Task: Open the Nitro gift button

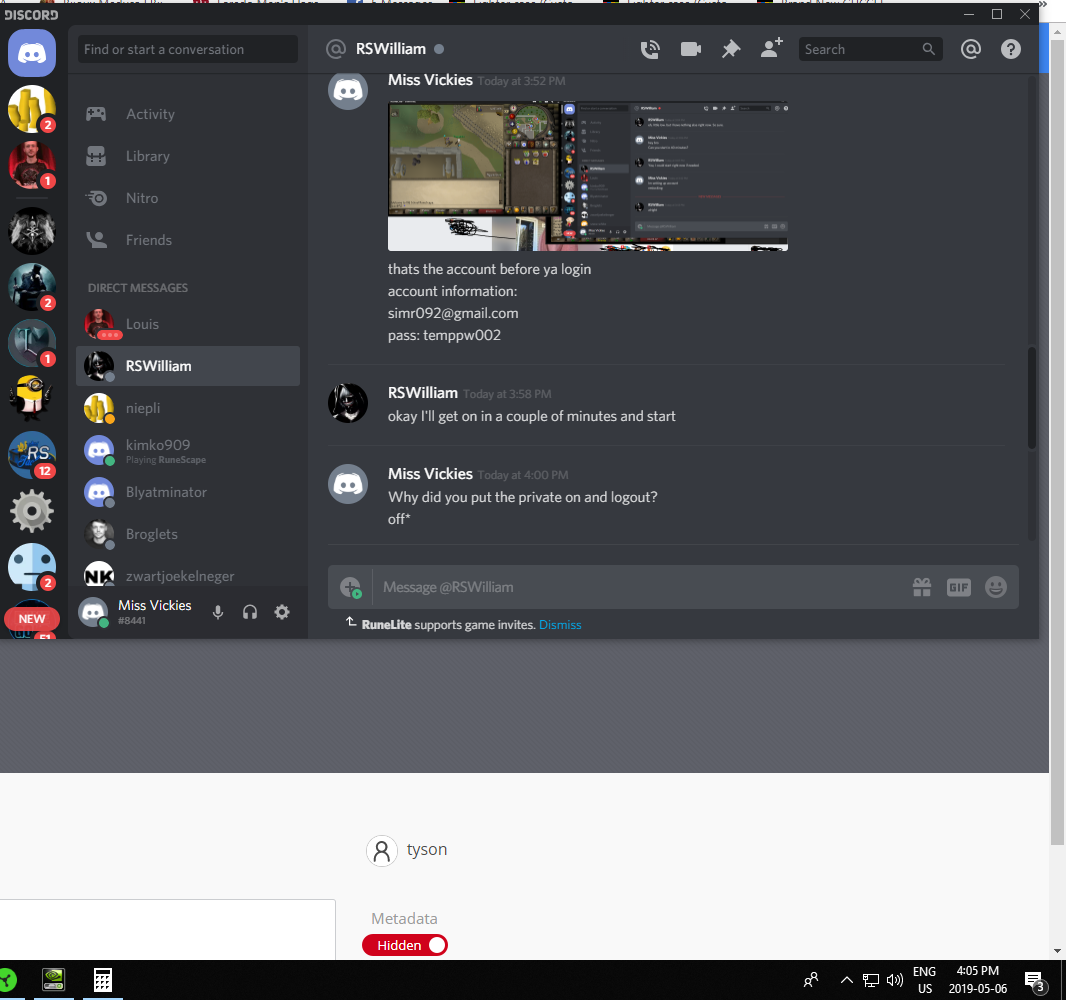Action: pos(922,587)
